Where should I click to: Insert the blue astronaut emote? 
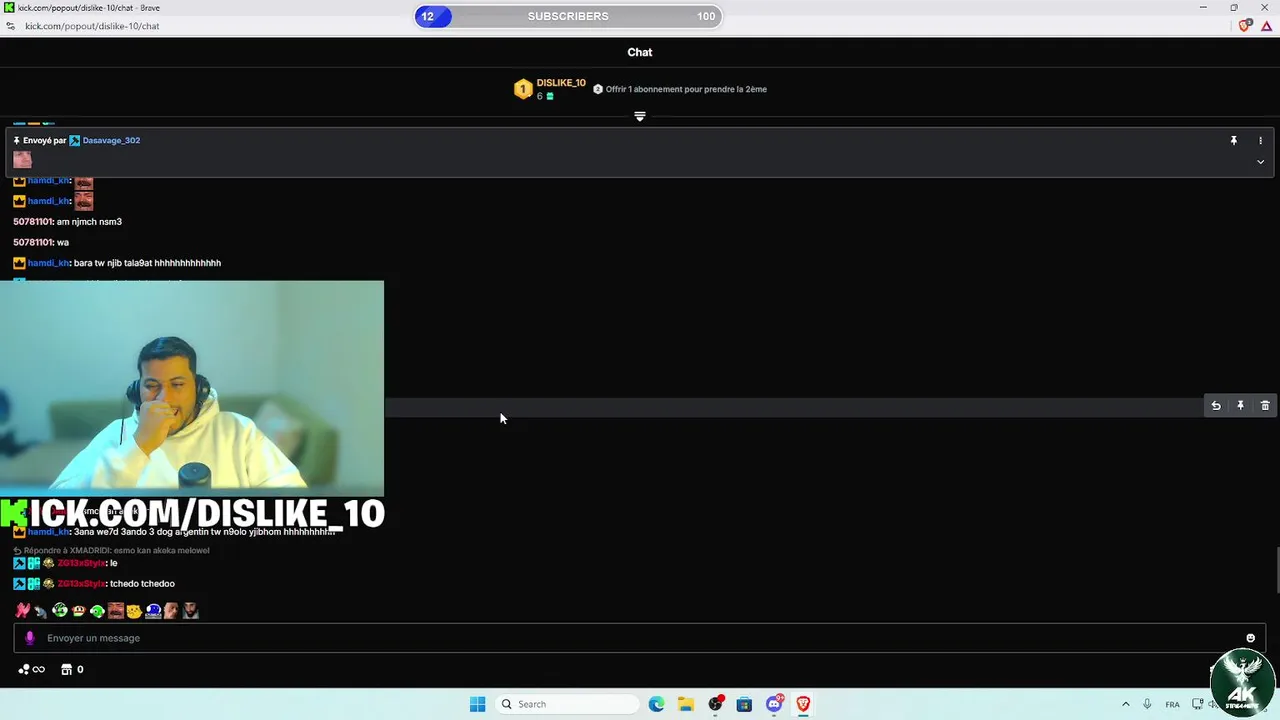pos(153,611)
